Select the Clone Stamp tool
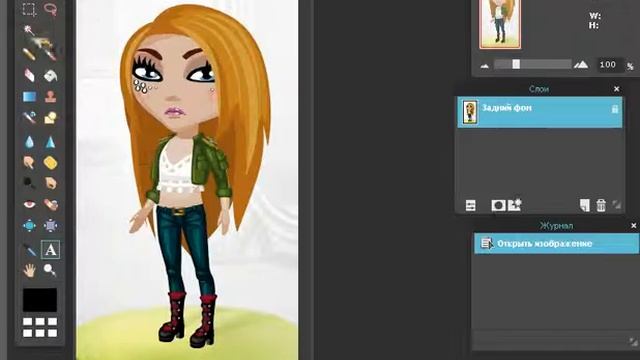This screenshot has width=640, height=360. [50, 97]
